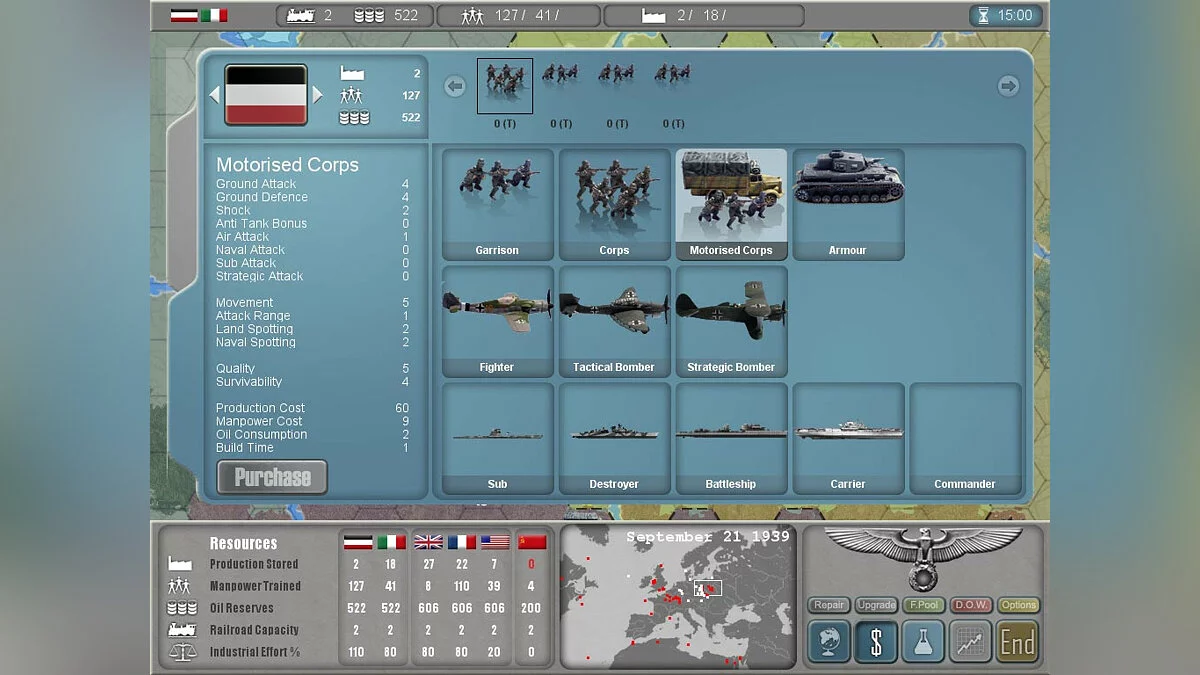Click the hourglass 15:00 turn timer
The image size is (1200, 675).
point(1006,15)
